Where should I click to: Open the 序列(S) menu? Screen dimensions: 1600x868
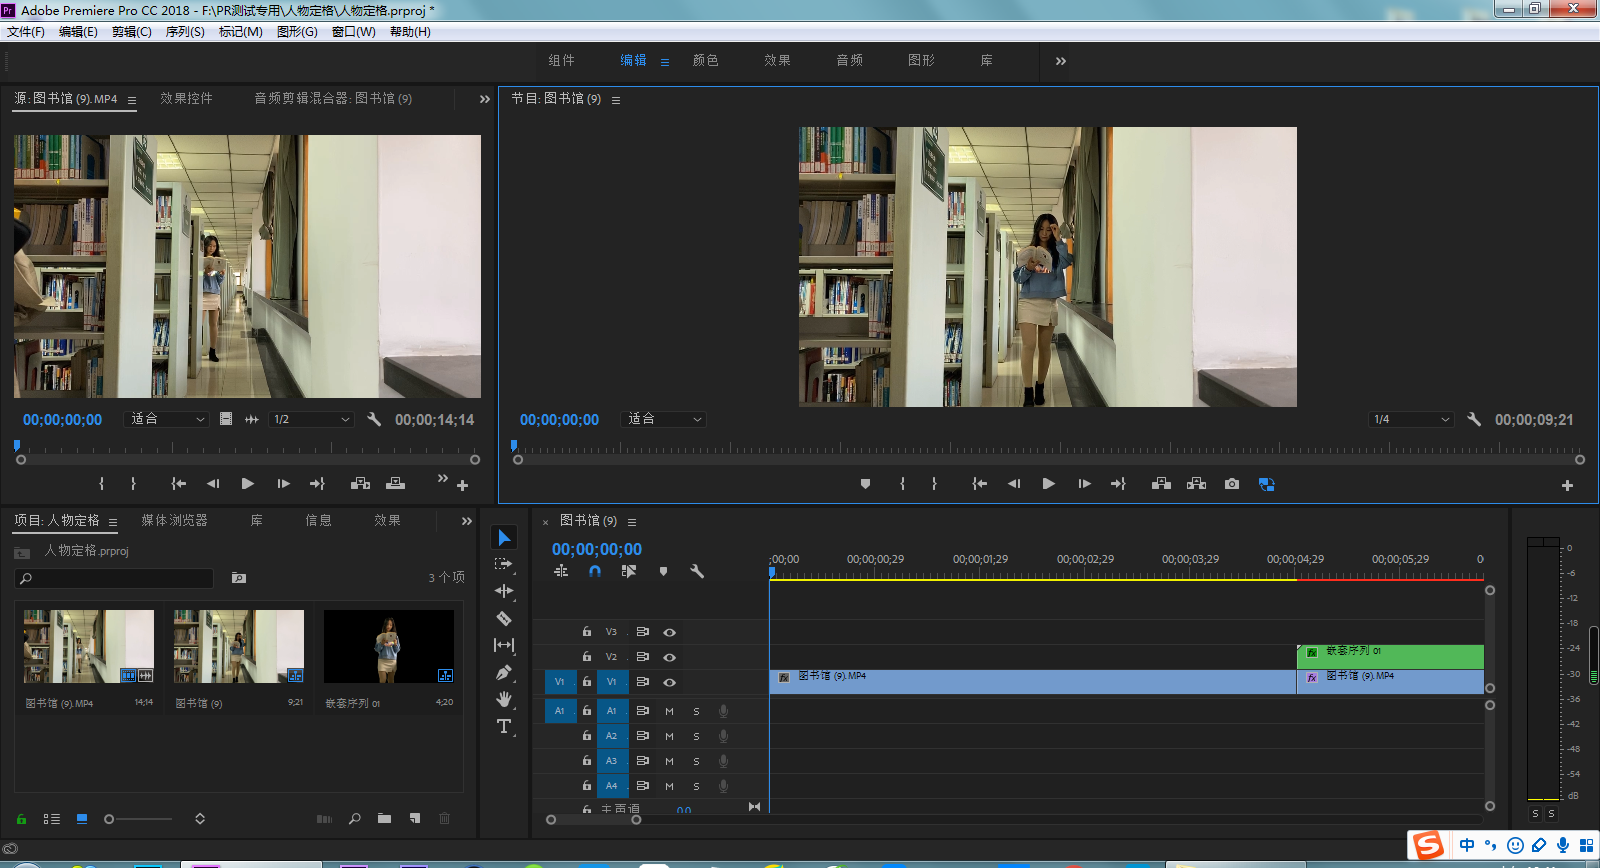pos(184,32)
